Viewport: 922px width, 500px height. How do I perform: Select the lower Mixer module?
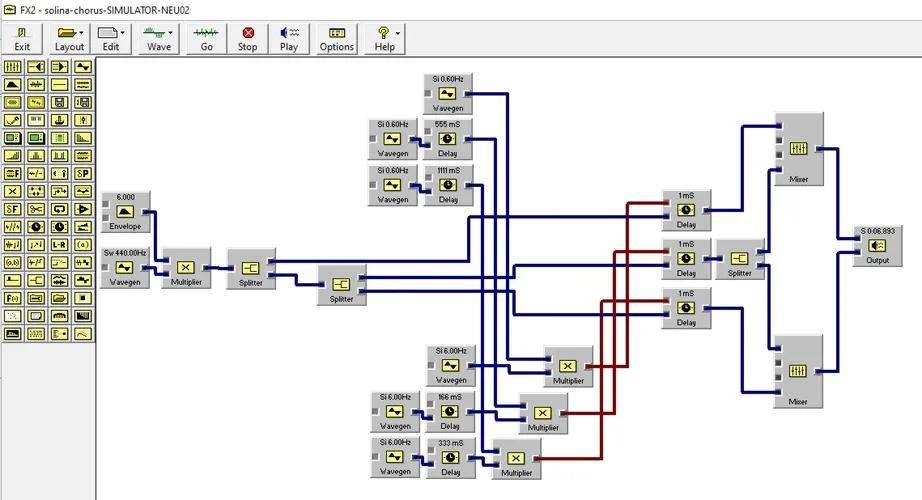(798, 372)
